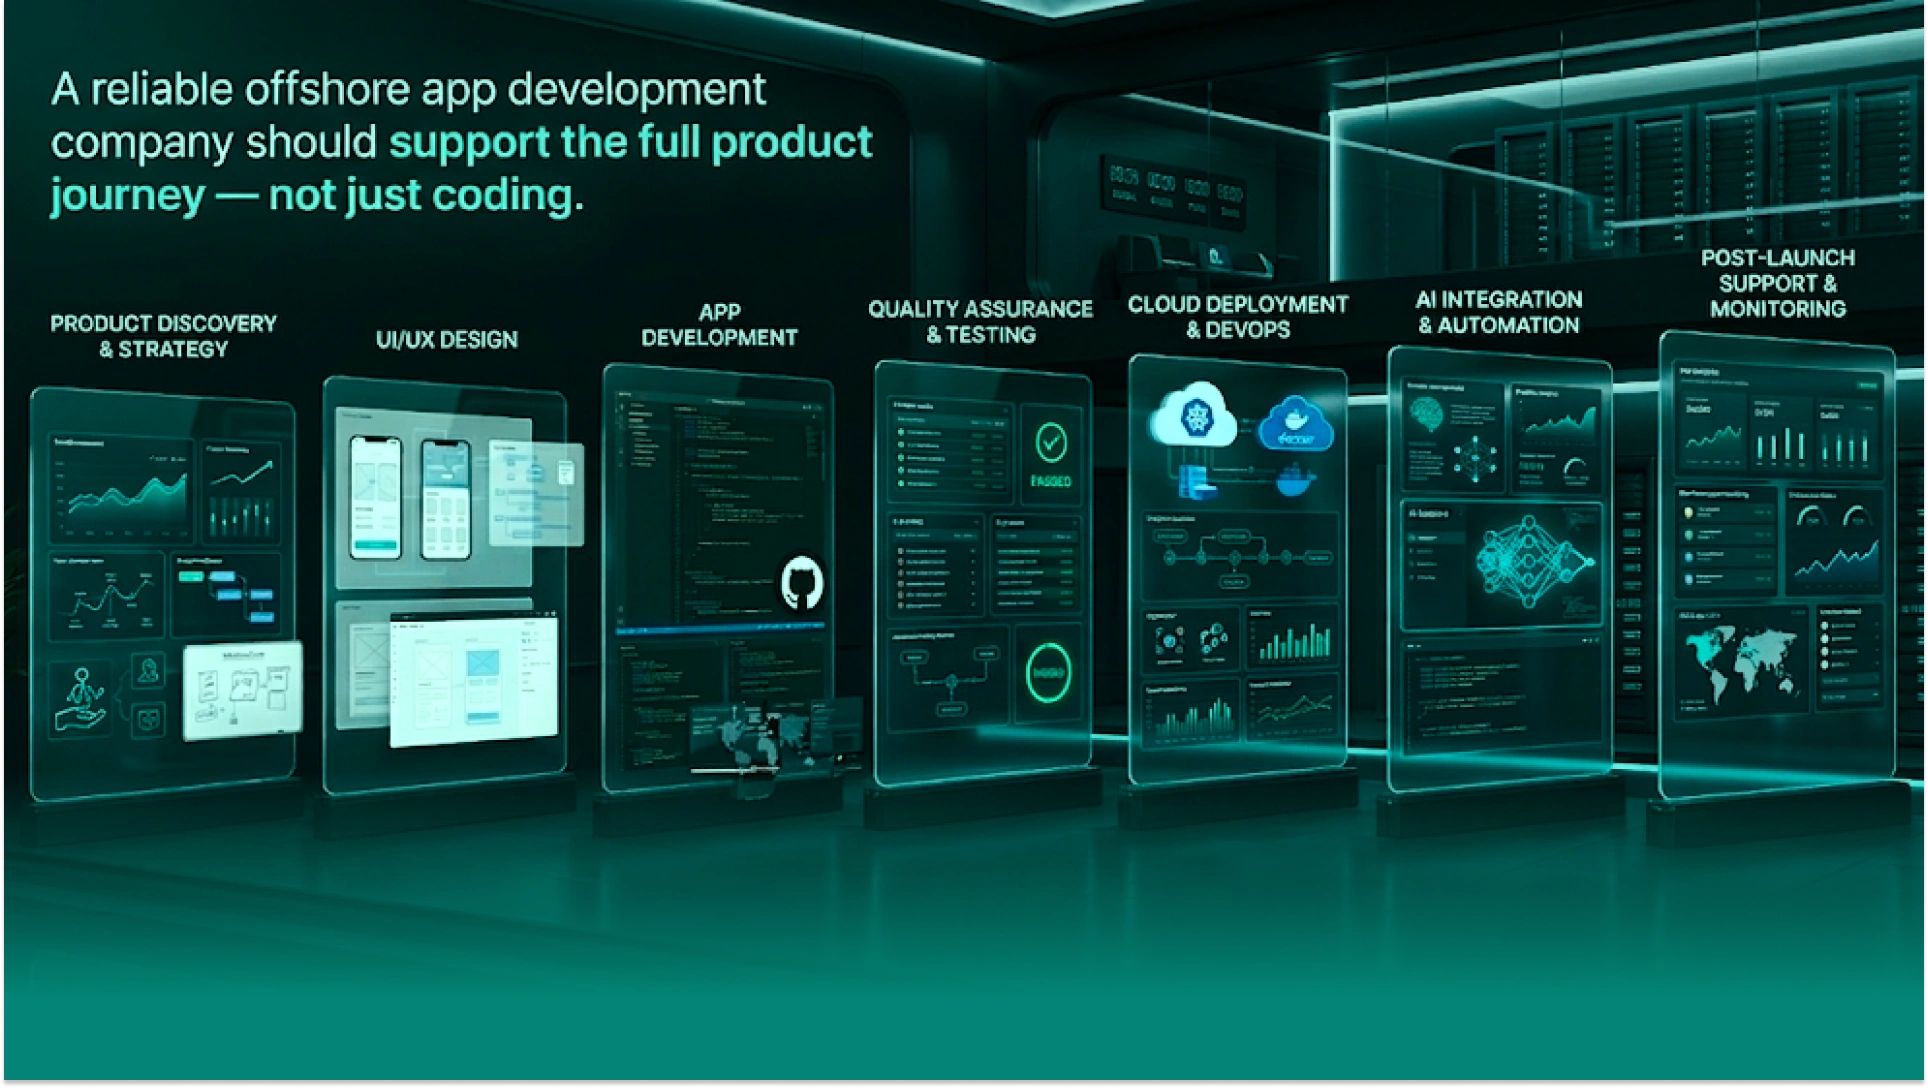Click the "QUALITY ASSURANCE & TESTING" heading
The height and width of the screenshot is (1088, 1928).
pyautogui.click(x=980, y=321)
